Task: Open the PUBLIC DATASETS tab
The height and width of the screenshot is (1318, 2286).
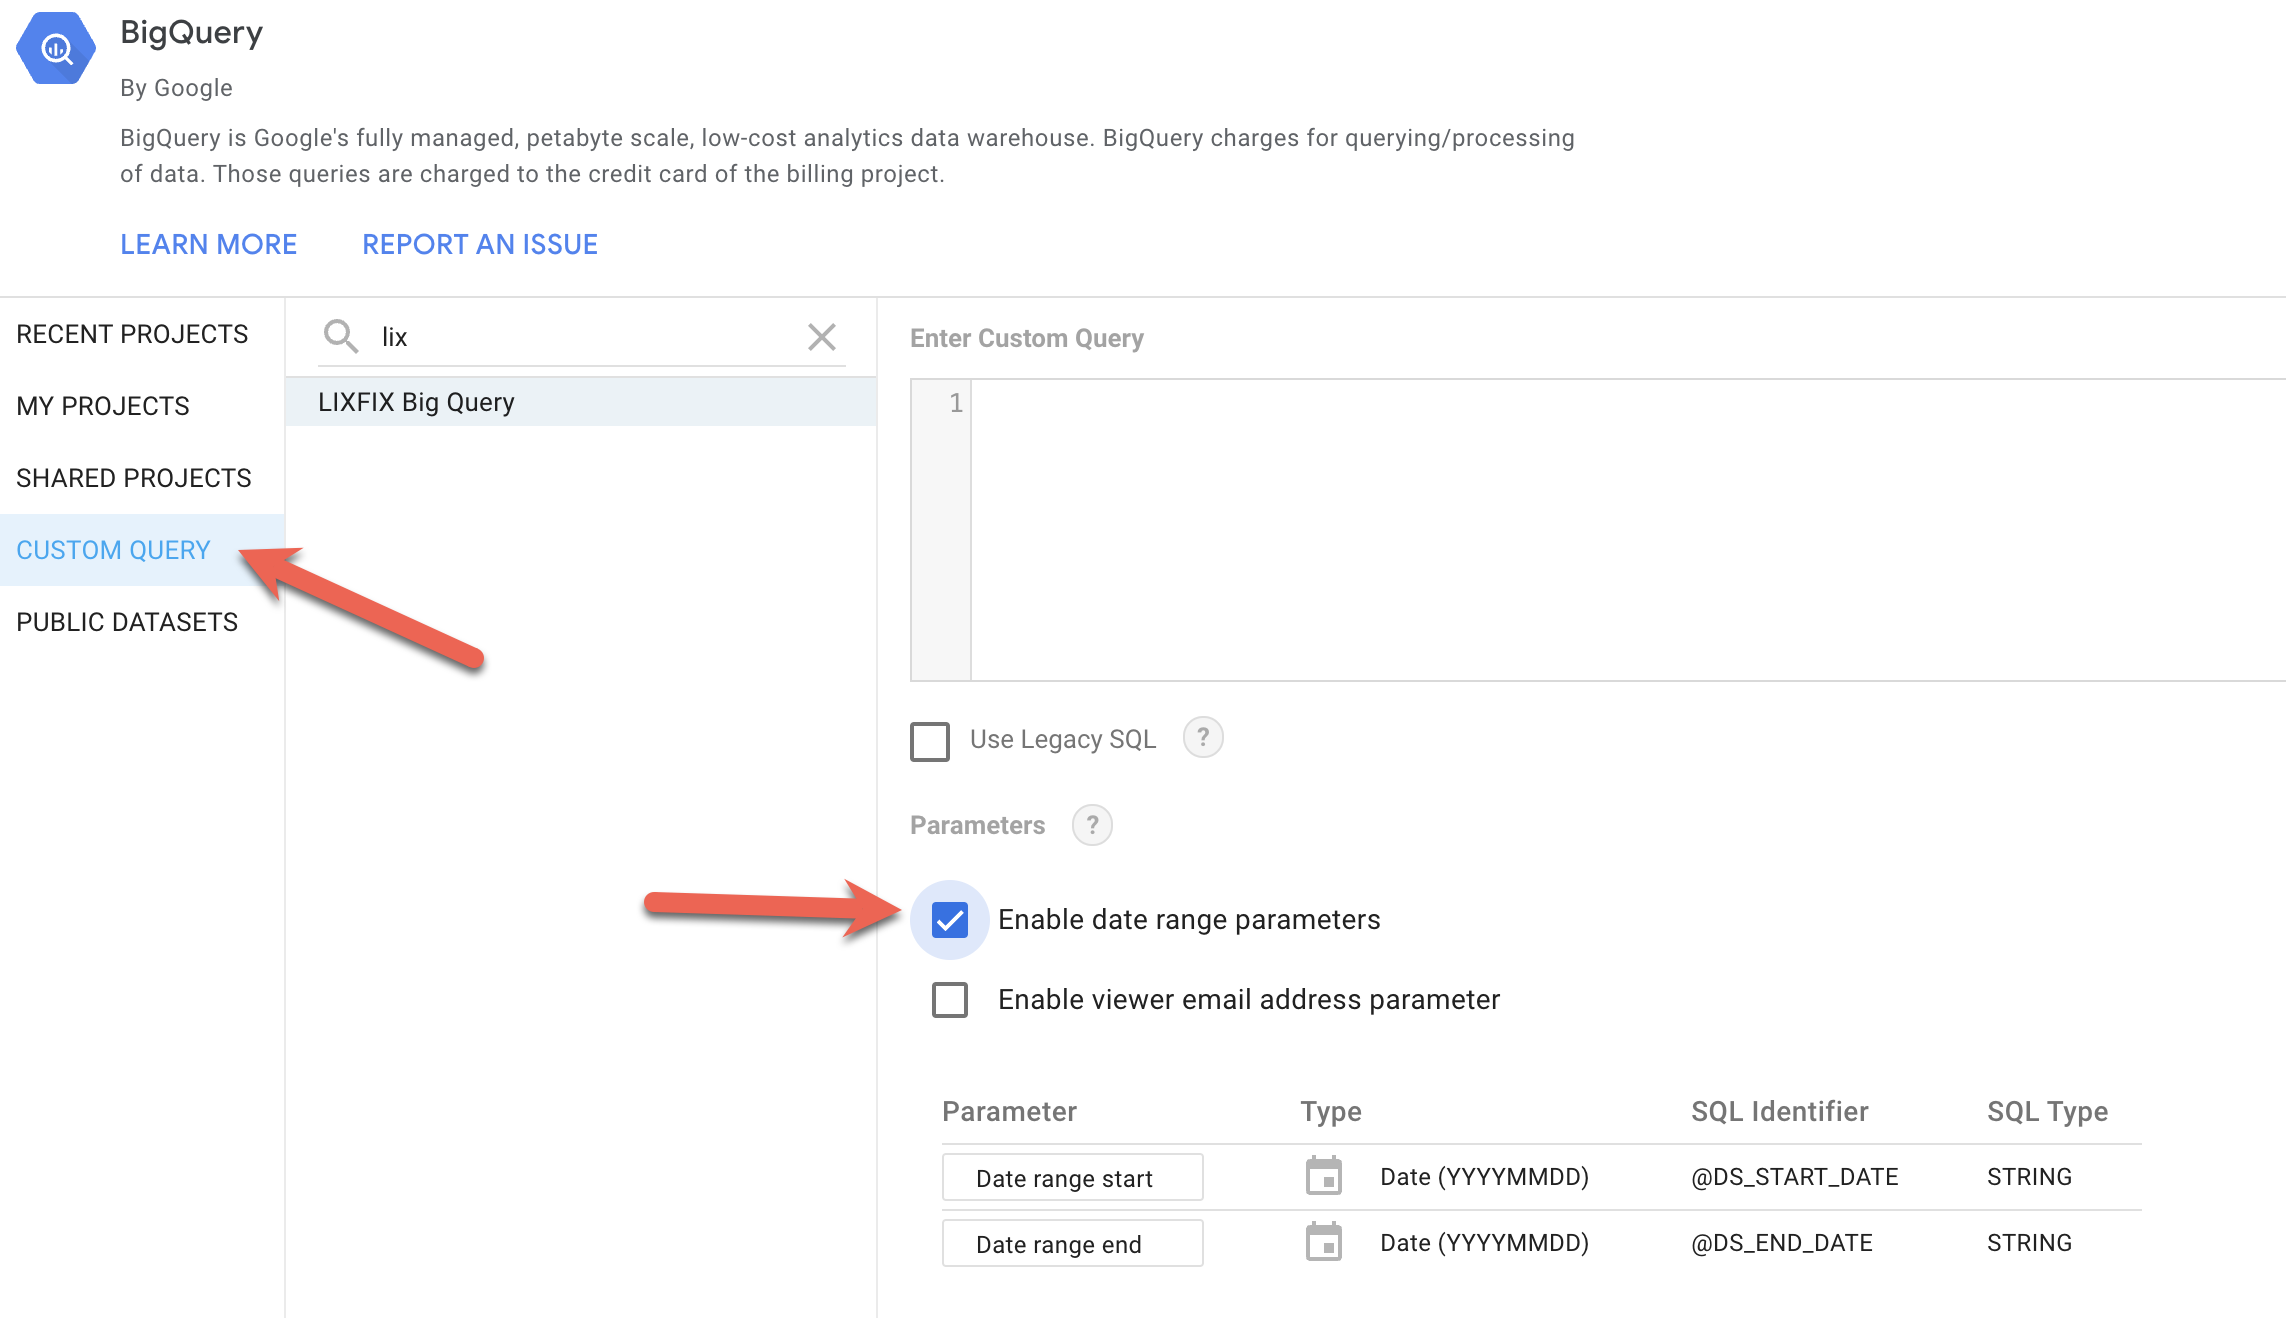Action: tap(142, 622)
